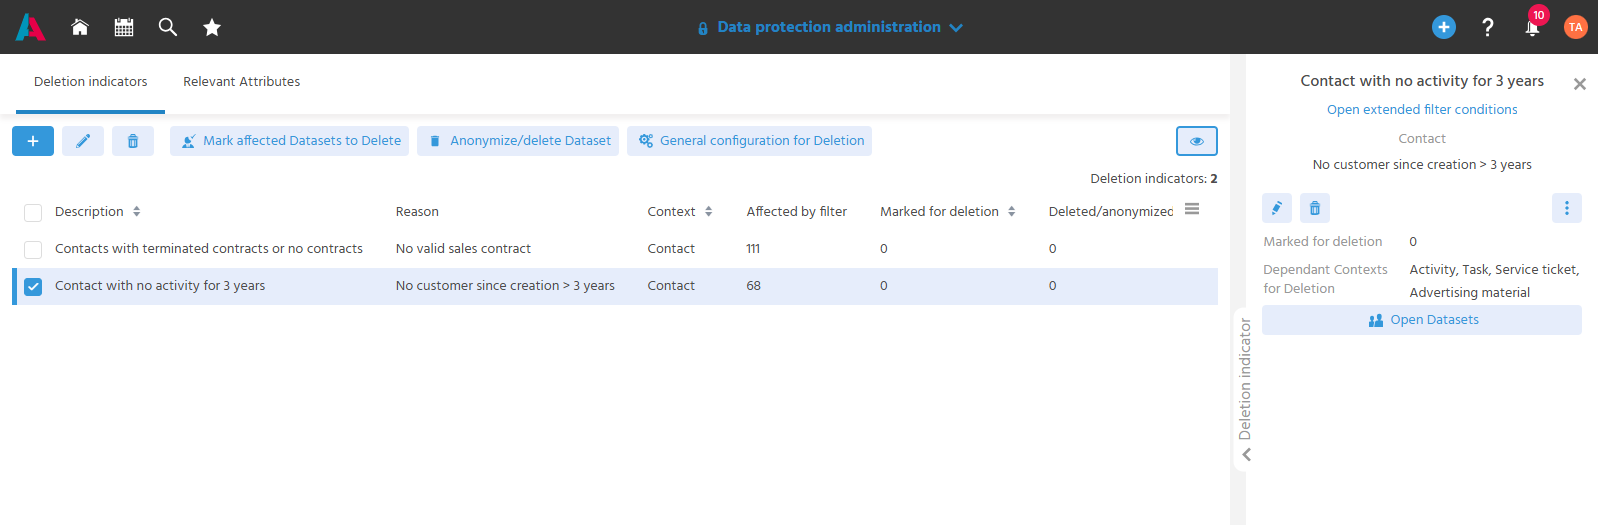The image size is (1598, 525).
Task: Click Contact context cell in first row
Action: [671, 249]
